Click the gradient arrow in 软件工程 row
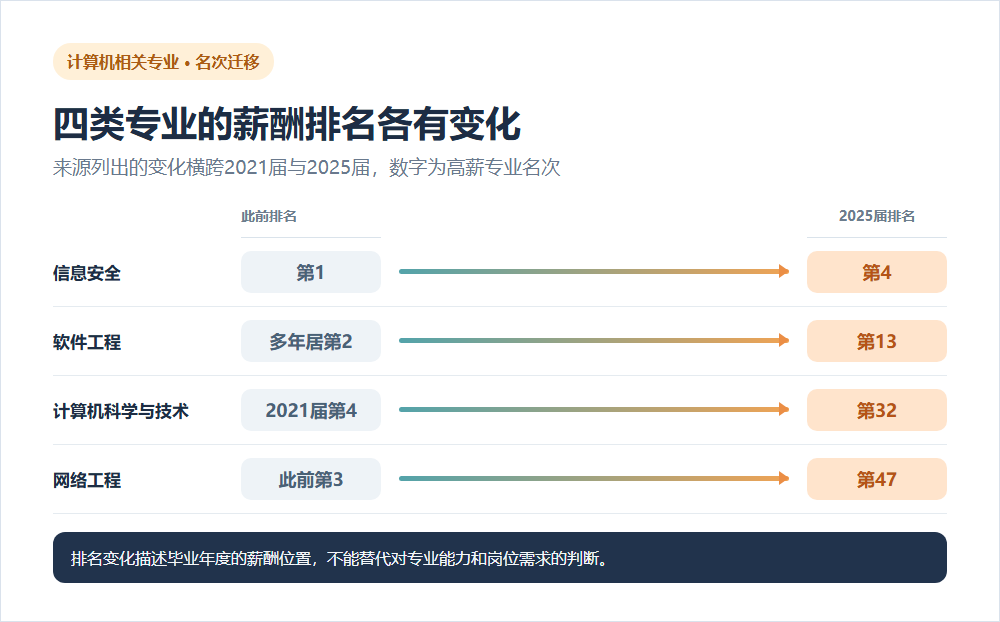 point(594,341)
